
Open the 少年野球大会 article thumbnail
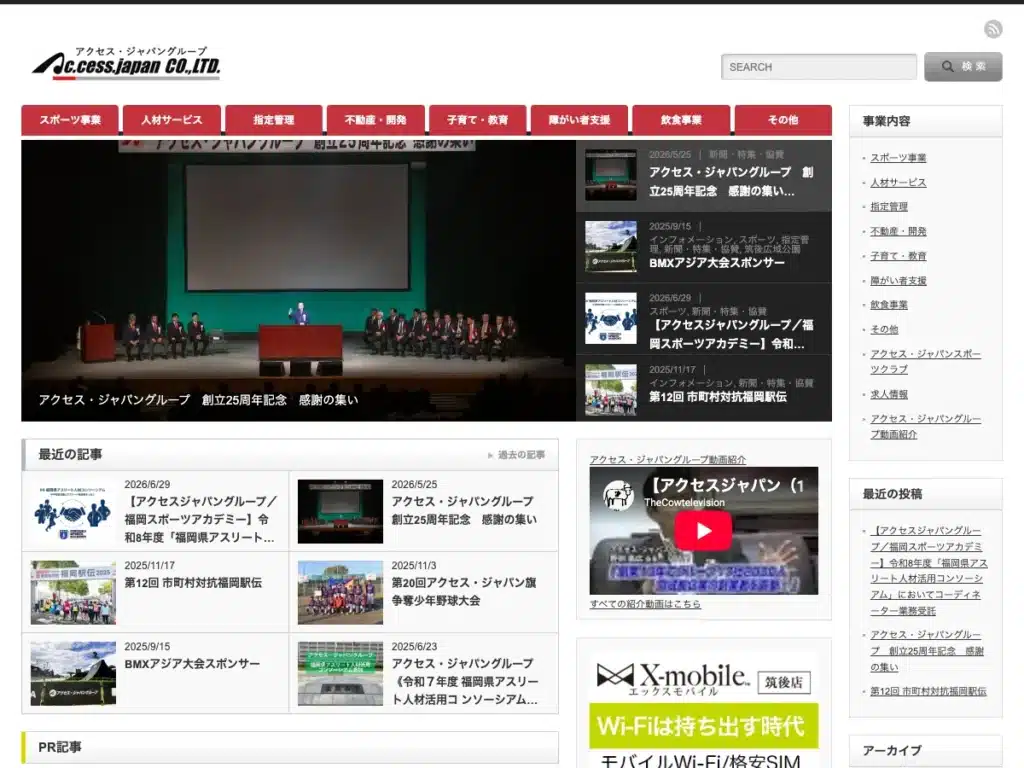[x=340, y=592]
